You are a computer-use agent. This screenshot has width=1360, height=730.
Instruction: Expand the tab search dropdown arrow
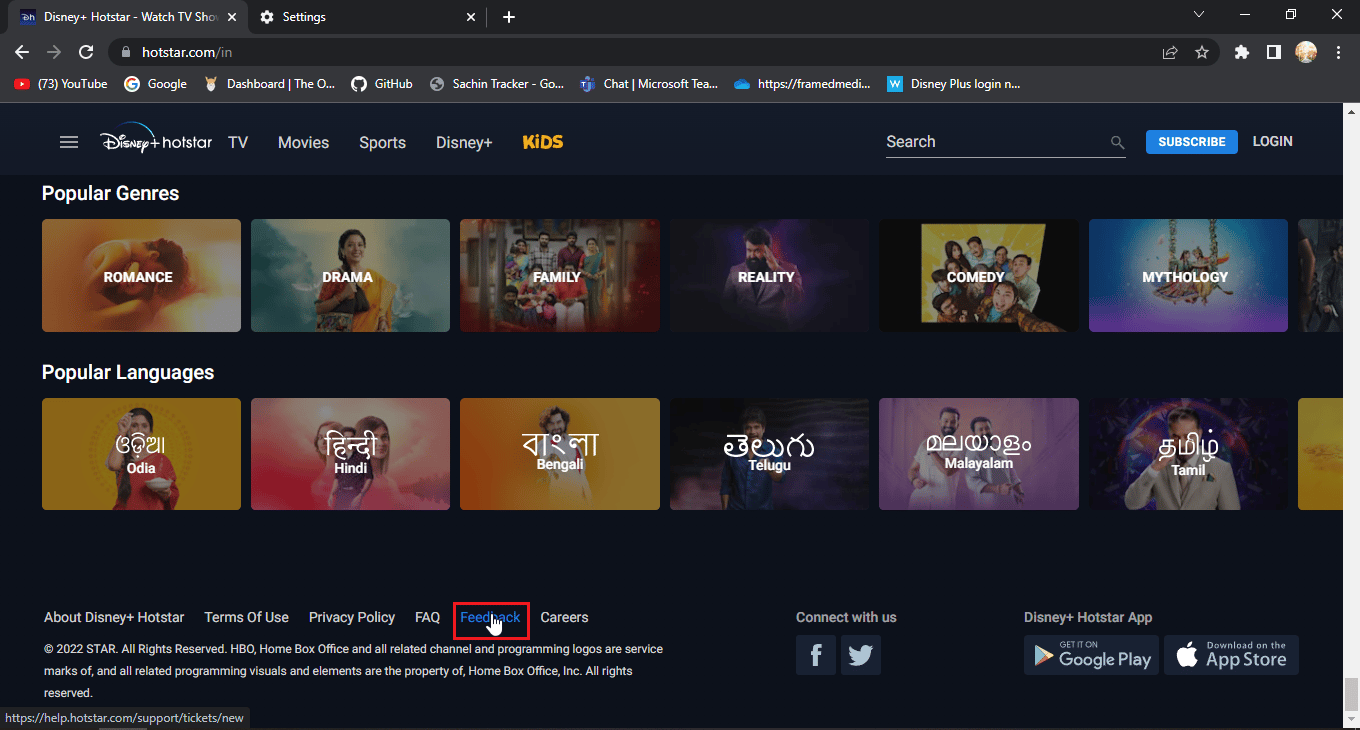(x=1200, y=15)
